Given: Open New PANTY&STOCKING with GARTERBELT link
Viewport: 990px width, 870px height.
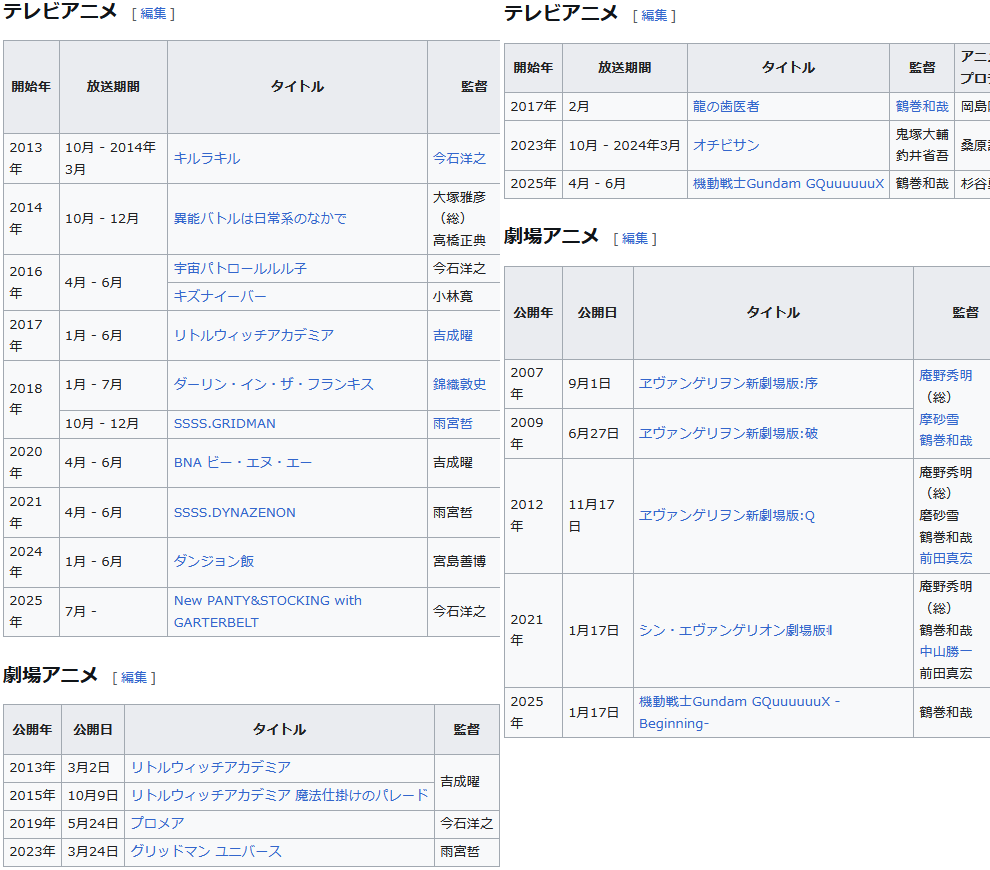Looking at the screenshot, I should (268, 611).
